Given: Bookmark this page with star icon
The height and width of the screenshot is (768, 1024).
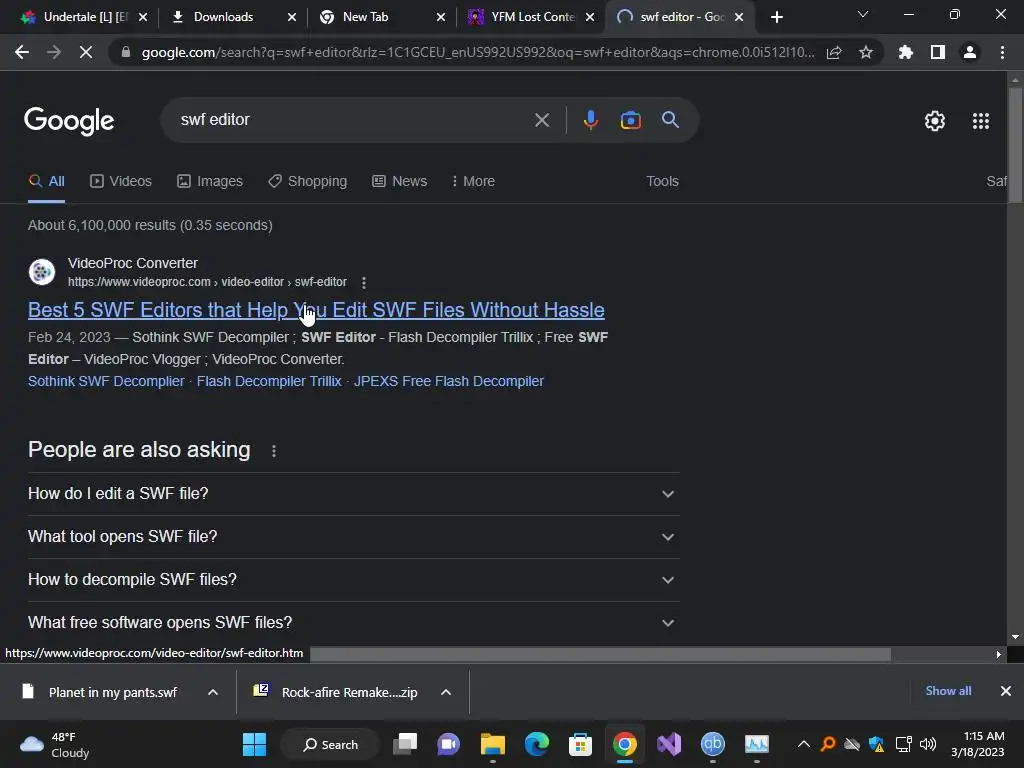Looking at the screenshot, I should tap(866, 52).
